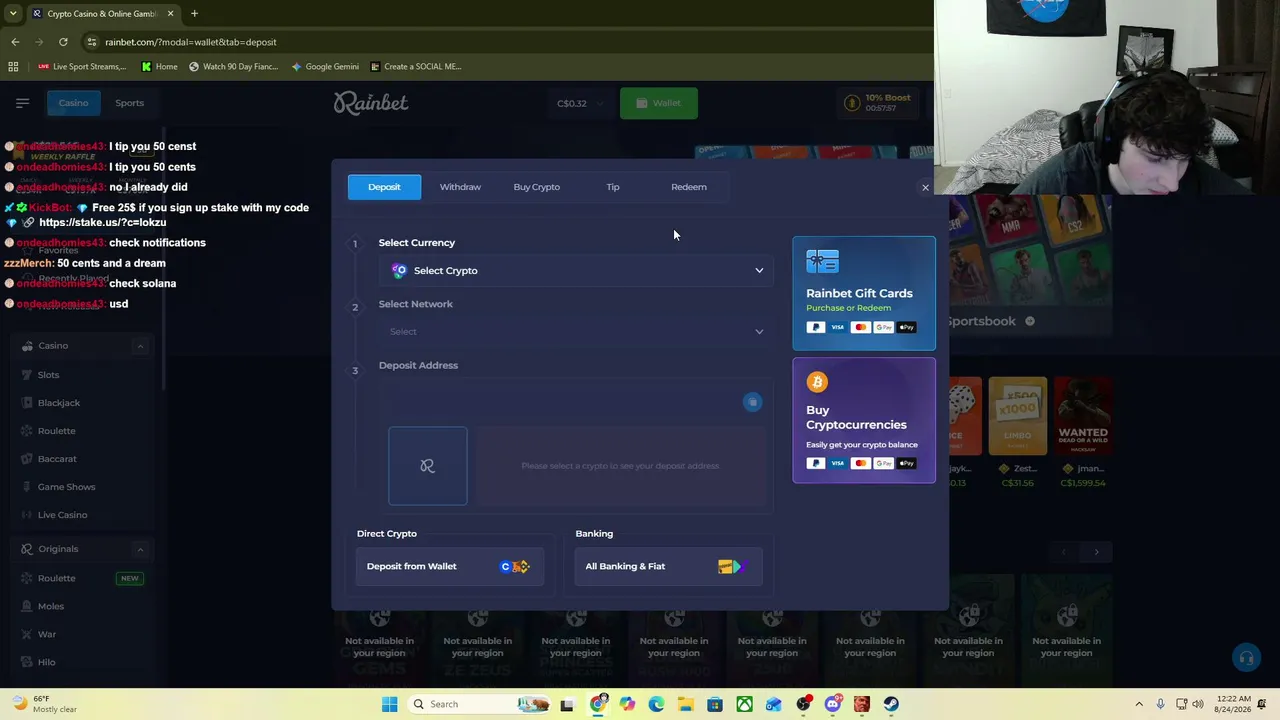Expand the C$0.32 balance dropdown

pyautogui.click(x=581, y=103)
